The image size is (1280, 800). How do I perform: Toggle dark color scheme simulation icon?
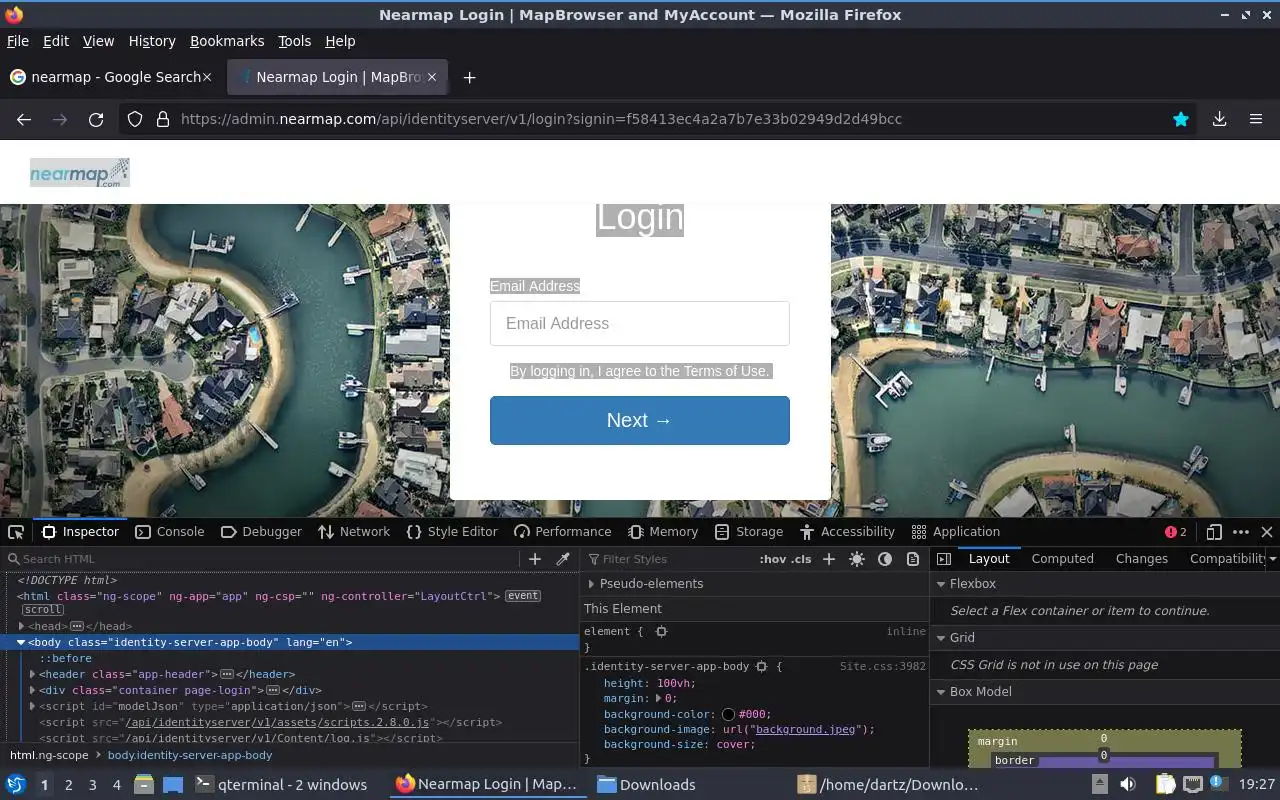tap(885, 559)
